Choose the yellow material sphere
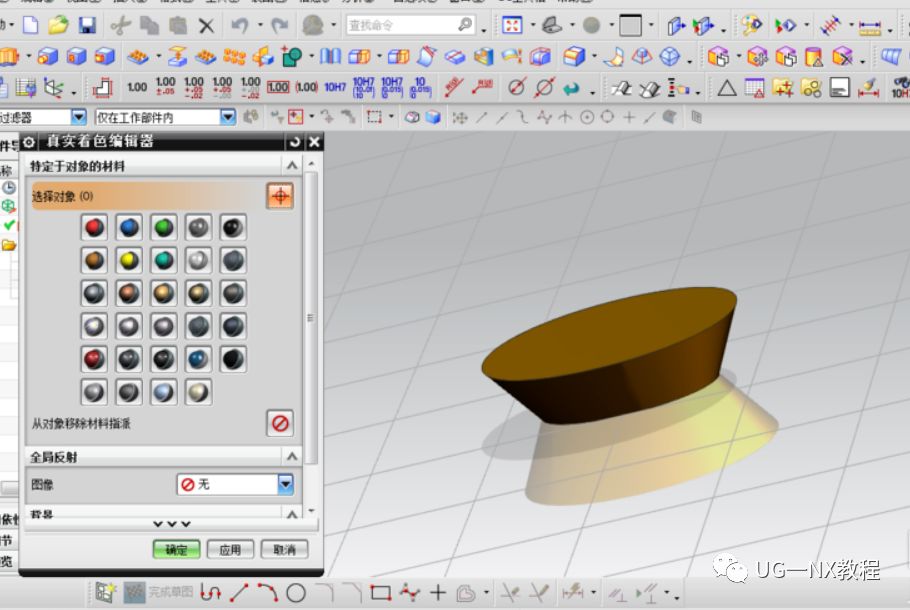Image resolution: width=910 pixels, height=610 pixels. (x=129, y=261)
